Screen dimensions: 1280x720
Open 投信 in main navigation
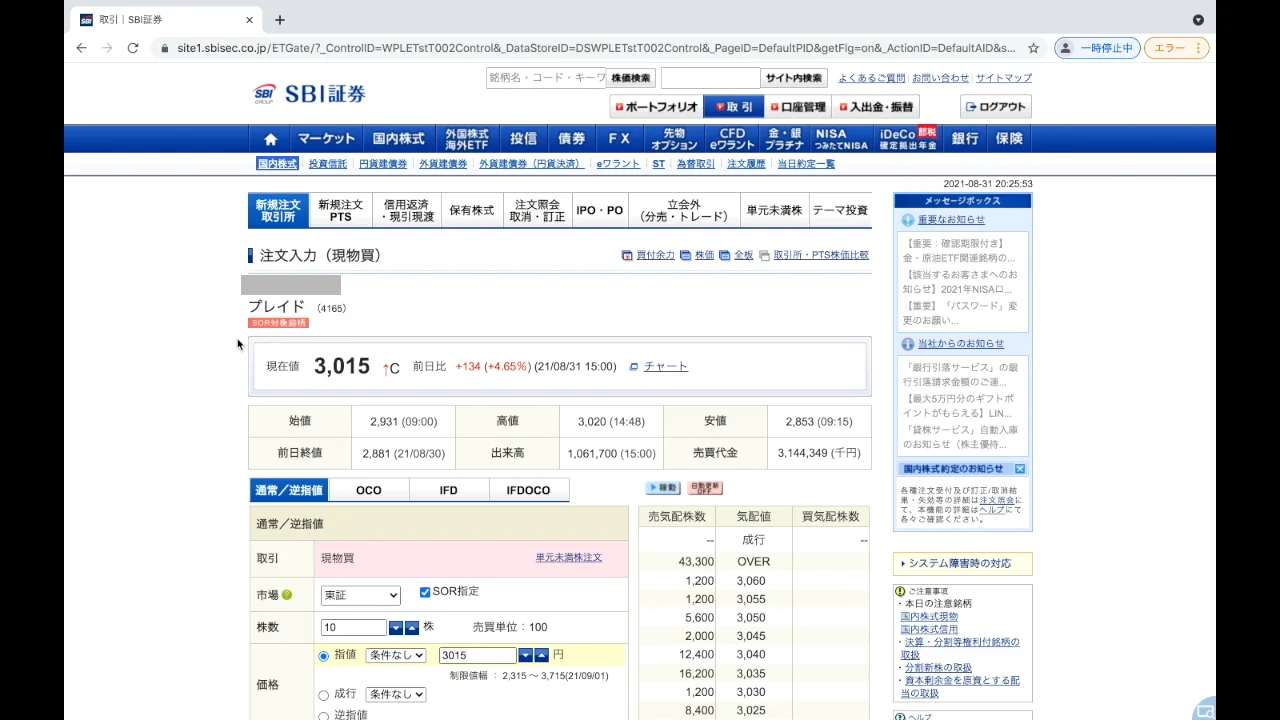pos(524,139)
